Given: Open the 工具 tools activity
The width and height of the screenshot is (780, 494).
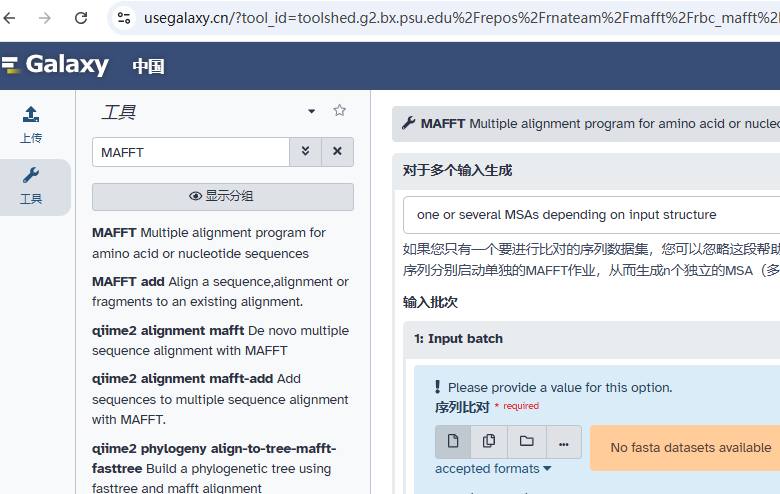Looking at the screenshot, I should [31, 187].
